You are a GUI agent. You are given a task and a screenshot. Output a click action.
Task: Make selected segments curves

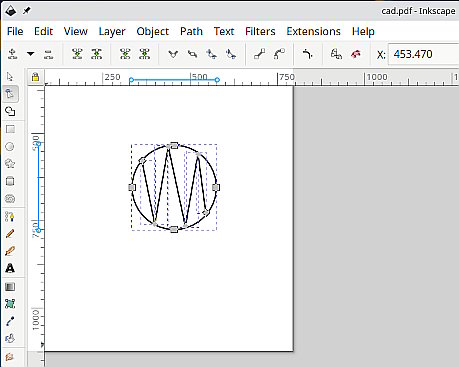coord(279,54)
